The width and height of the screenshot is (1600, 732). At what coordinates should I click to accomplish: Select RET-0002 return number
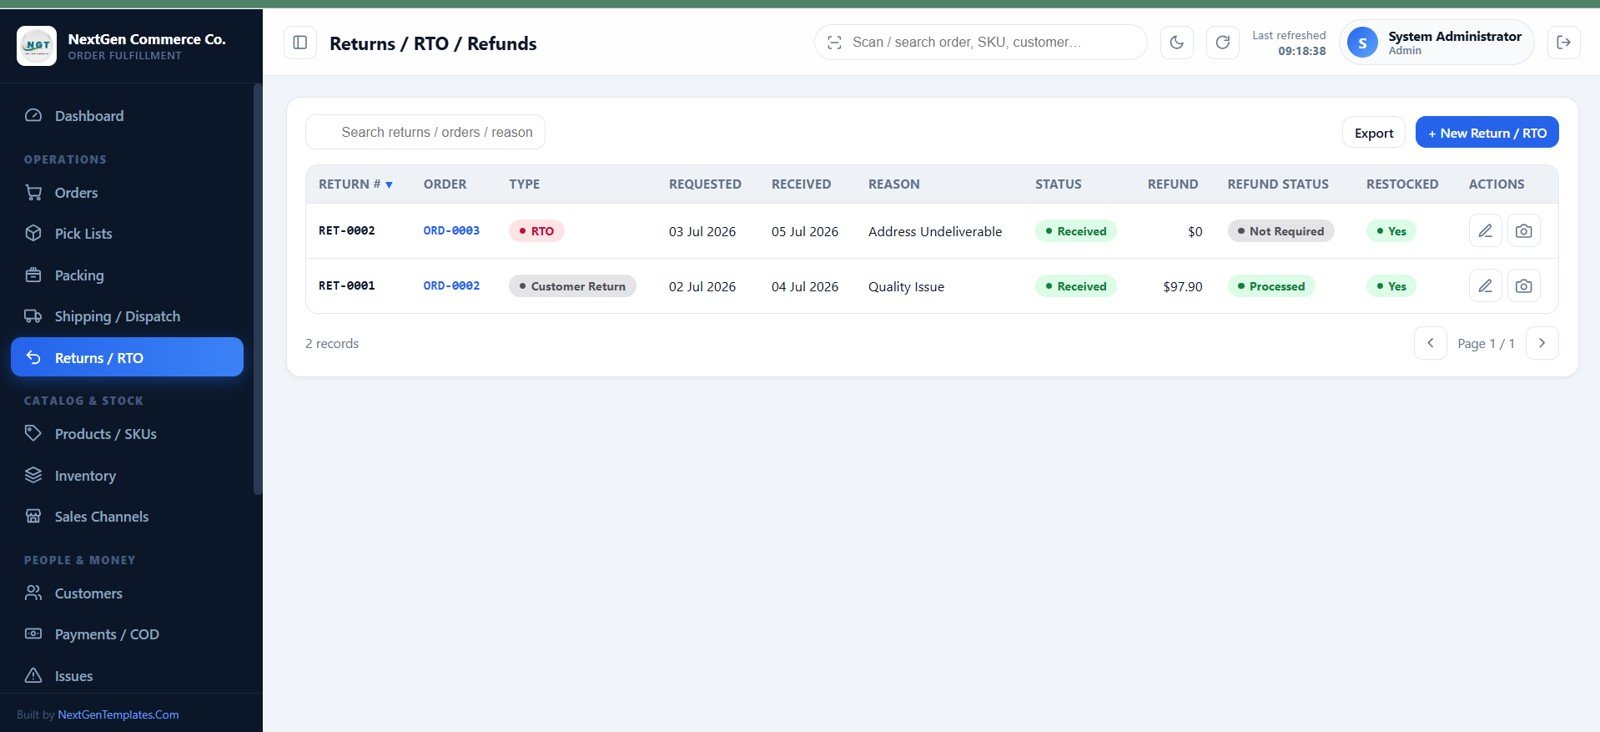click(x=347, y=231)
